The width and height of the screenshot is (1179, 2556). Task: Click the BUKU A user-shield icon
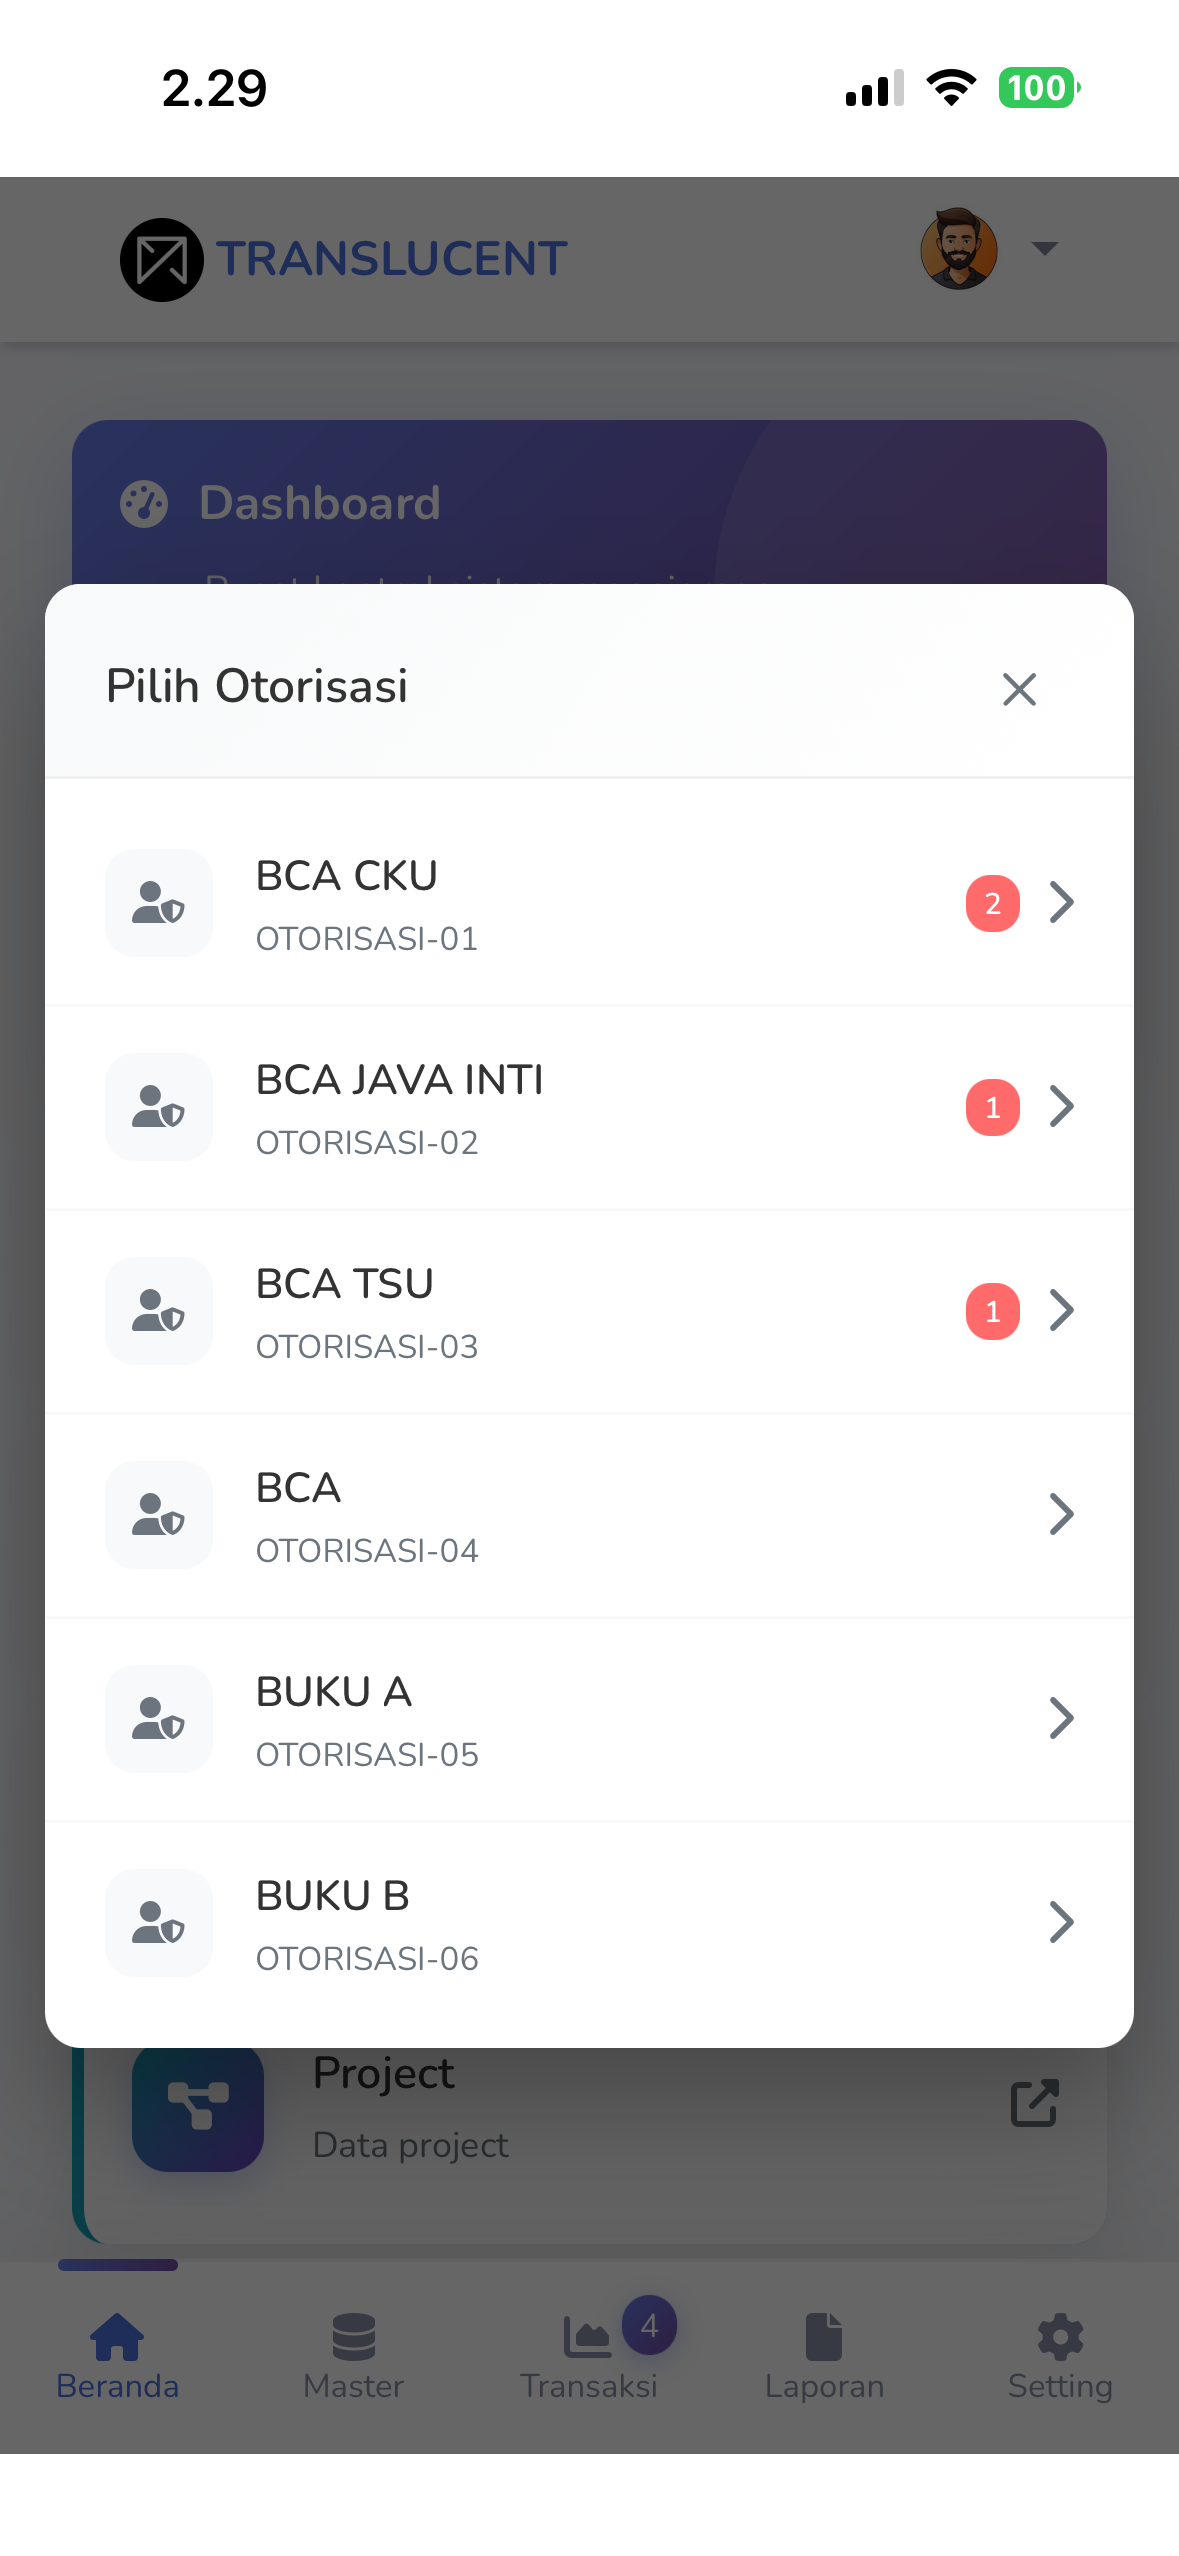tap(159, 1719)
